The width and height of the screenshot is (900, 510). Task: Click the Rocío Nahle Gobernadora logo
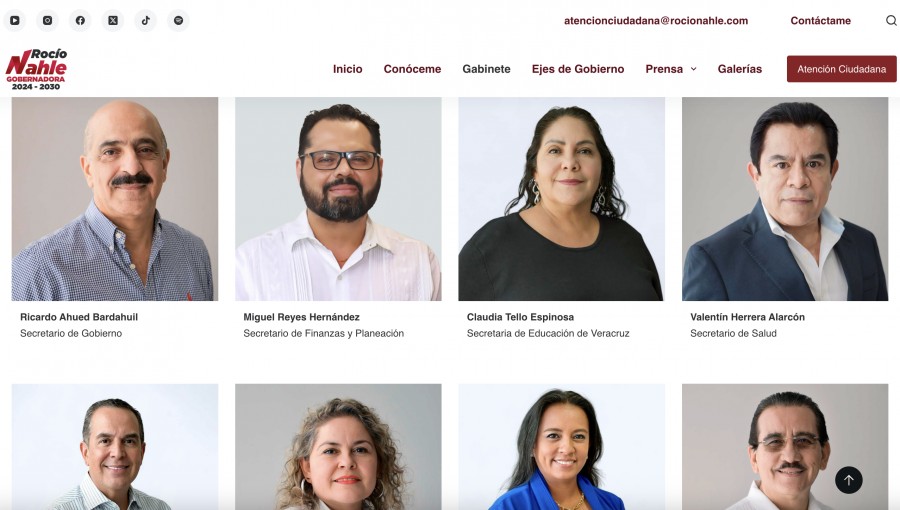(x=36, y=69)
